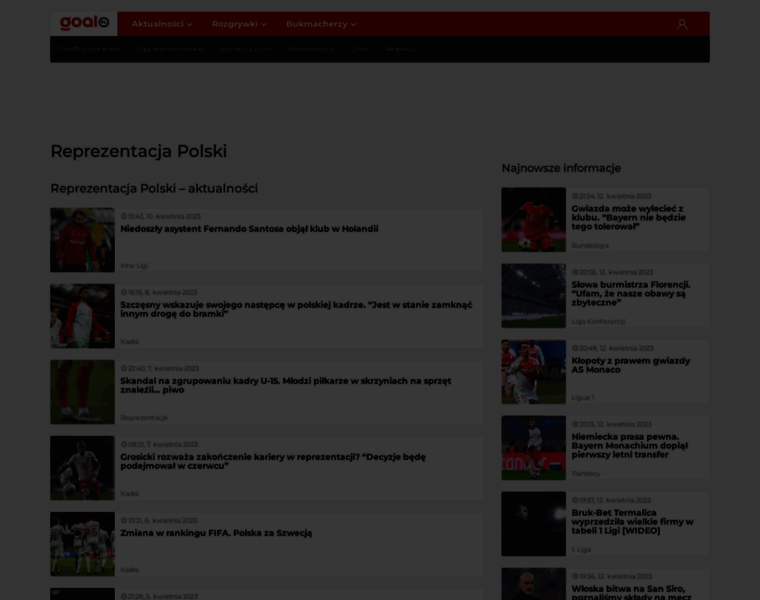This screenshot has width=760, height=600.
Task: Open Kadra tag under Grosicki article
Action: [129, 494]
